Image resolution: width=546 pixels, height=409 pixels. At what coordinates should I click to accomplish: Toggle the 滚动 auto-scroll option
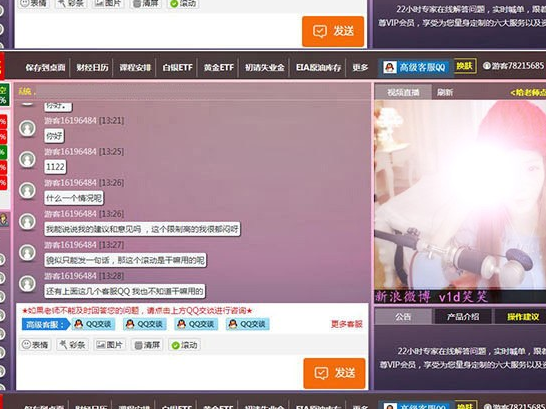point(185,345)
